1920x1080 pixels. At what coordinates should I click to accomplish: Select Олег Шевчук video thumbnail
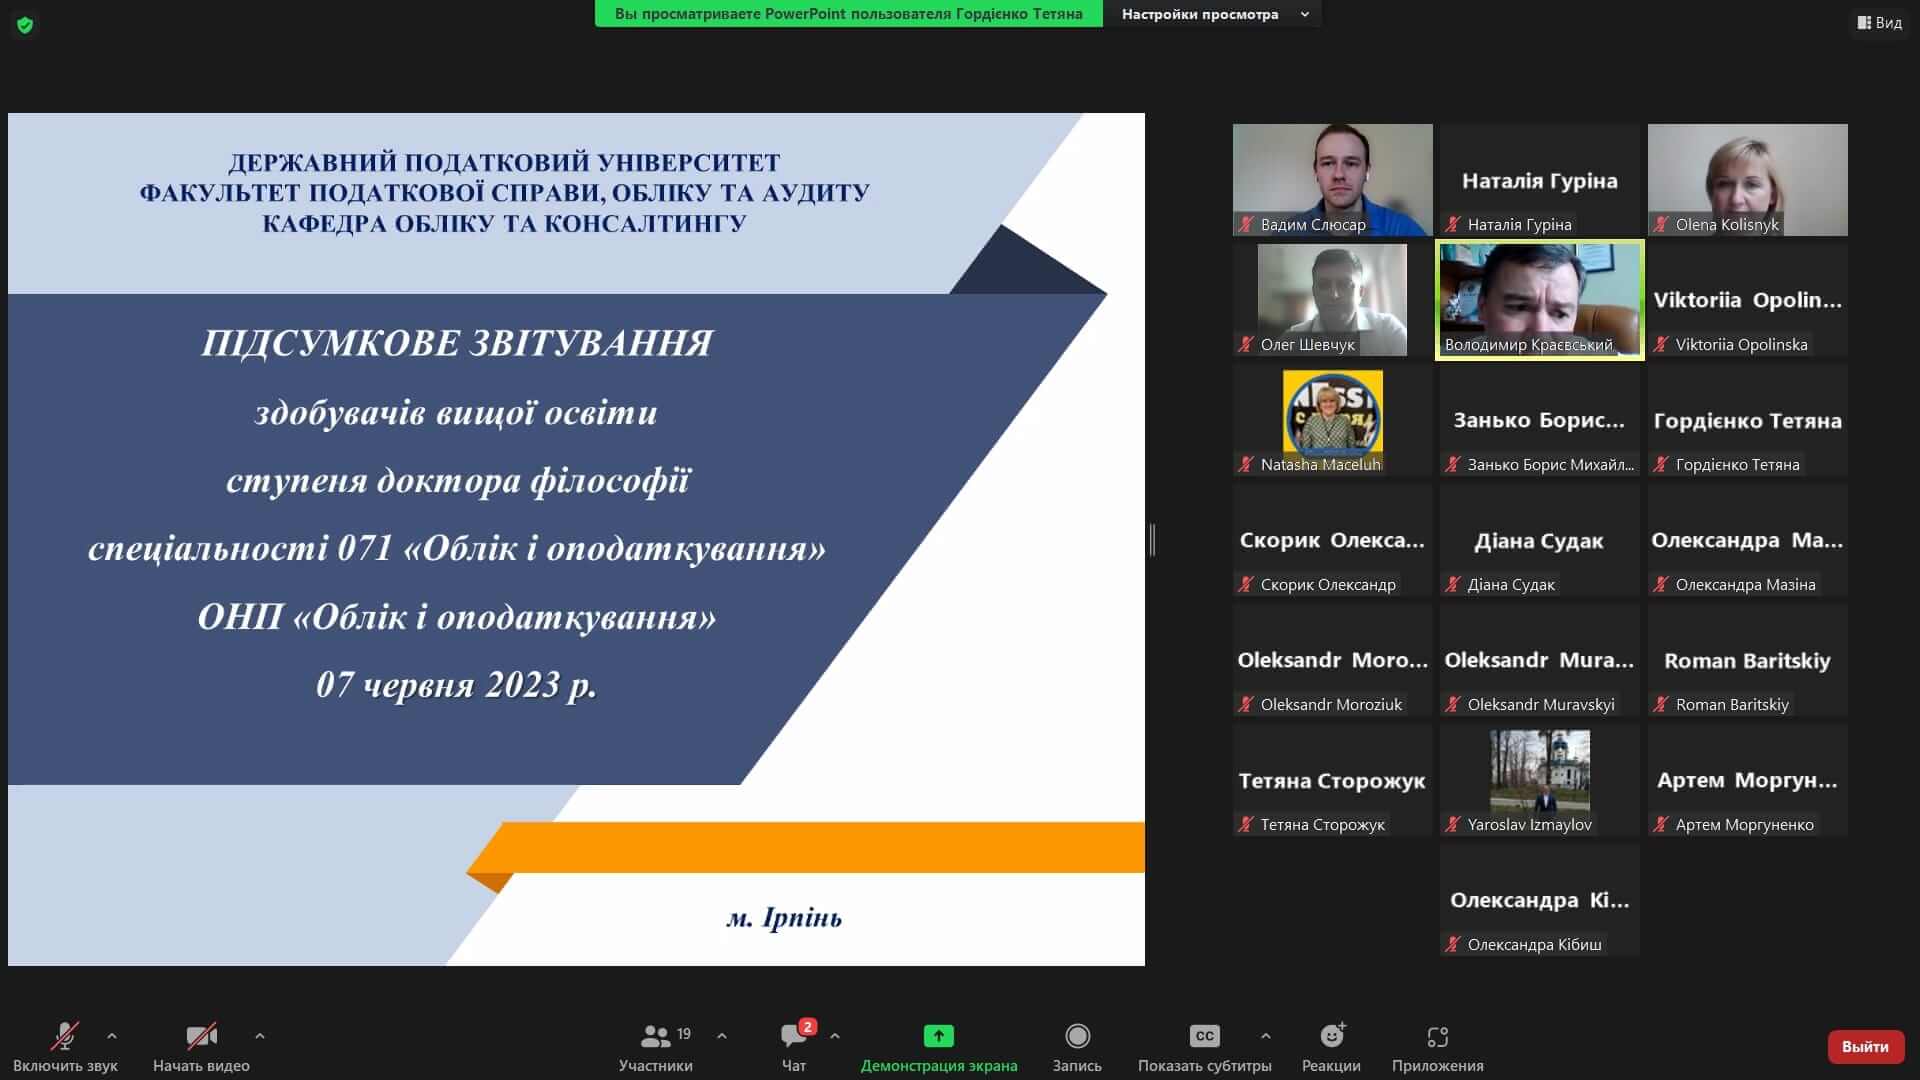click(1332, 300)
